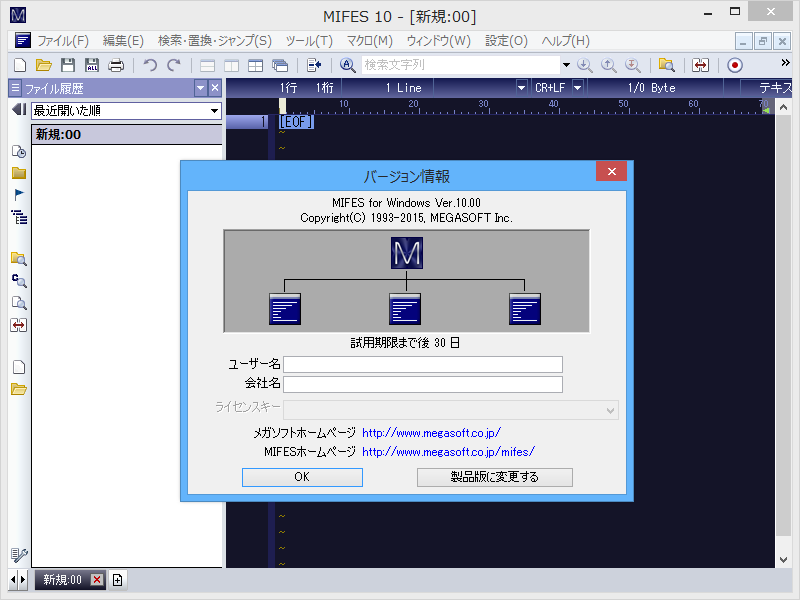800x600 pixels.
Task: Select the magnifier search icon before the search box
Action: click(x=345, y=65)
